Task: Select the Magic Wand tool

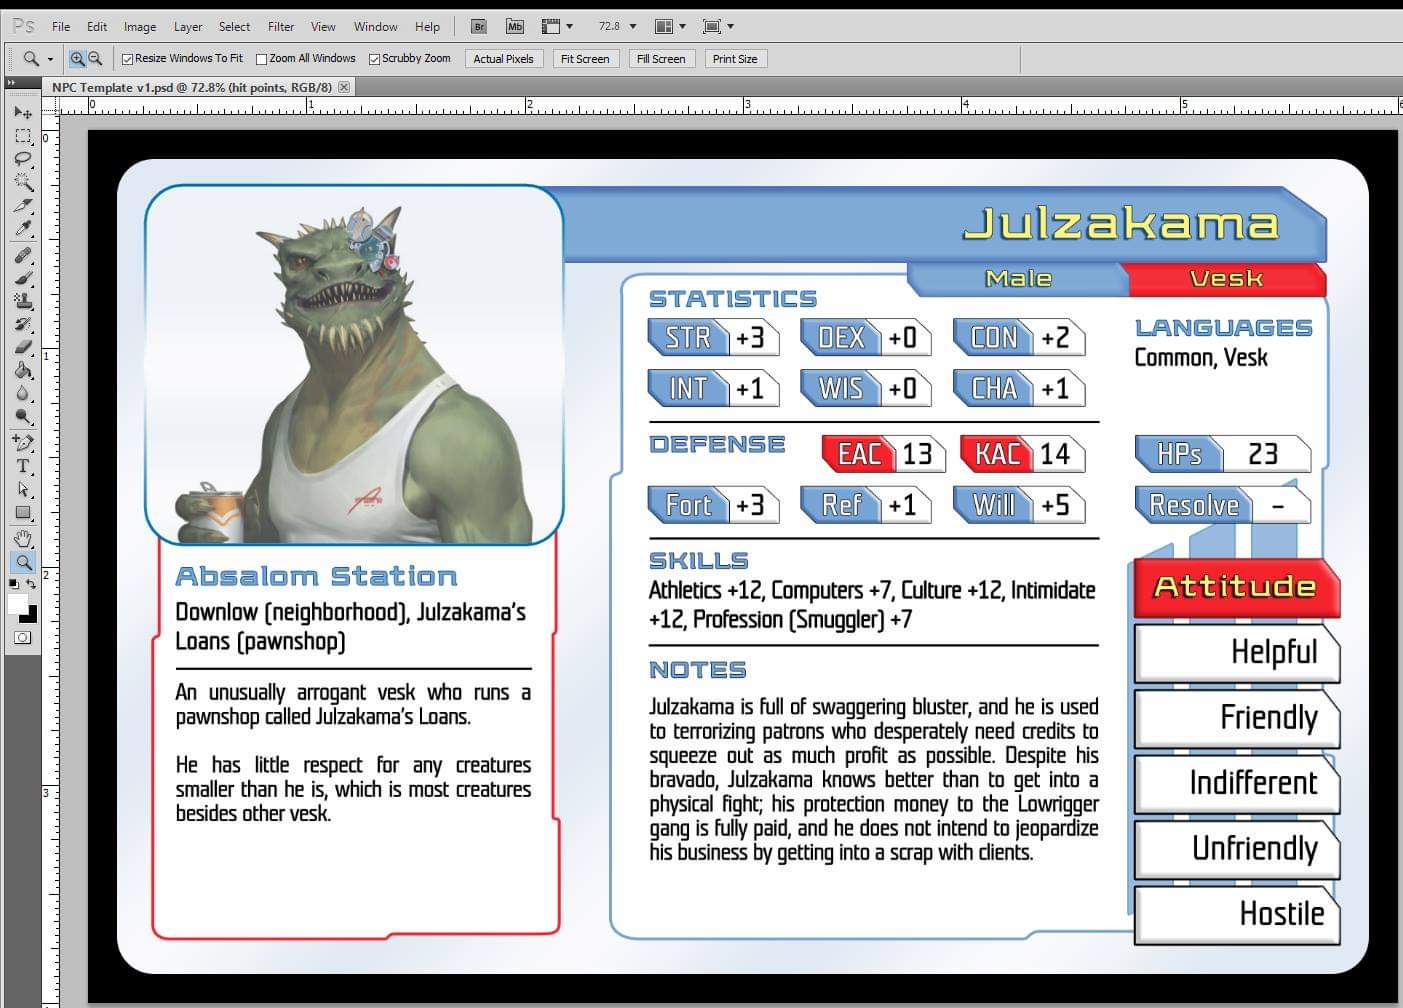Action: pos(23,182)
